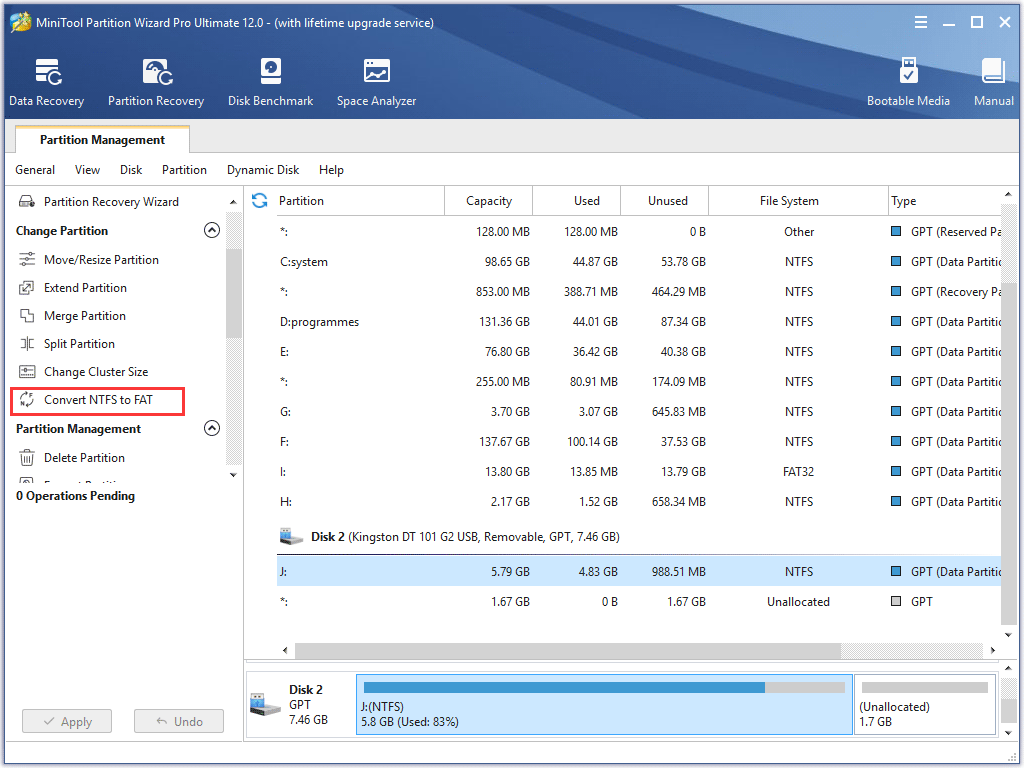Screen dimensions: 1024x768
Task: Select the J: partition row
Action: [x=639, y=571]
